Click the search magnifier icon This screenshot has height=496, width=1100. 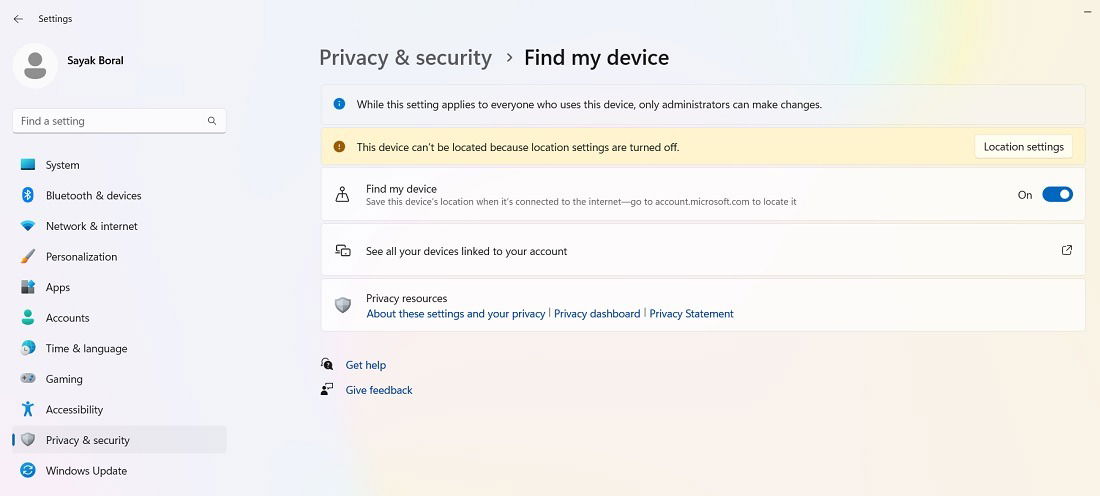212,121
